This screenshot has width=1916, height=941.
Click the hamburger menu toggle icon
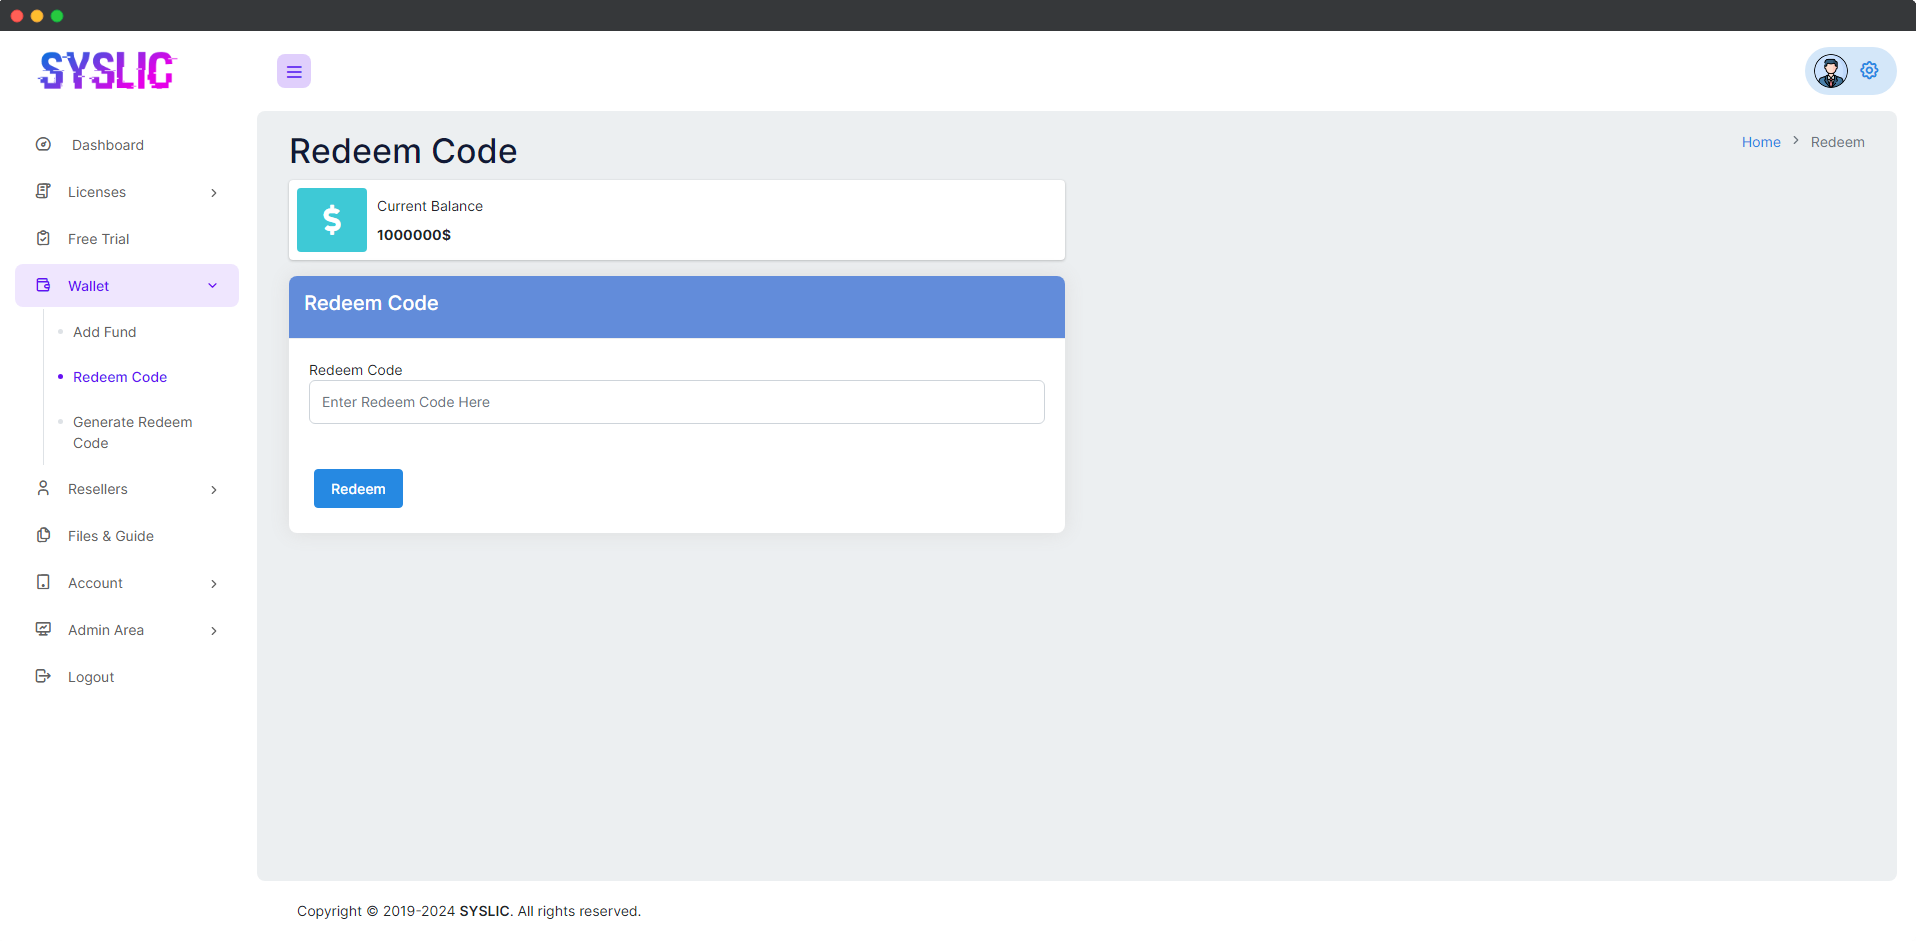(x=294, y=71)
